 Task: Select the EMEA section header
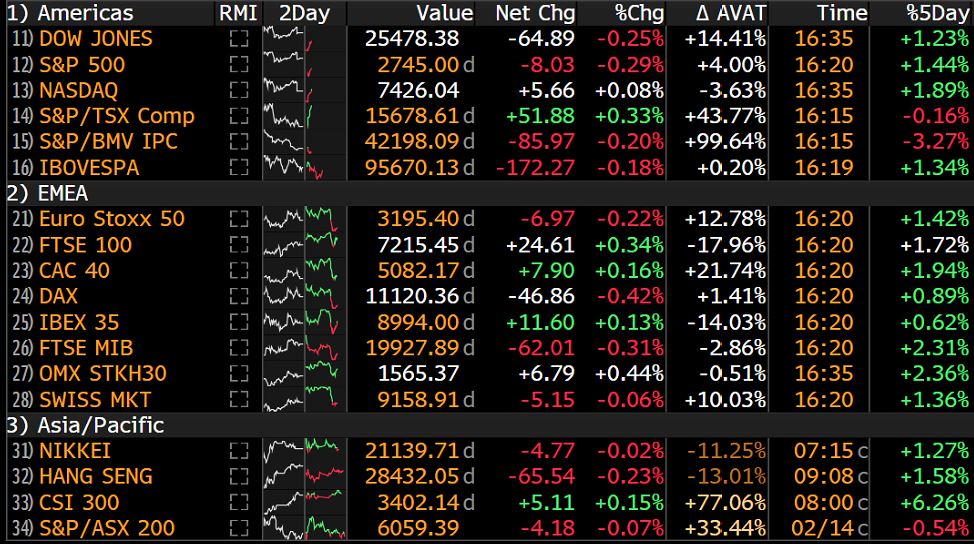48,194
